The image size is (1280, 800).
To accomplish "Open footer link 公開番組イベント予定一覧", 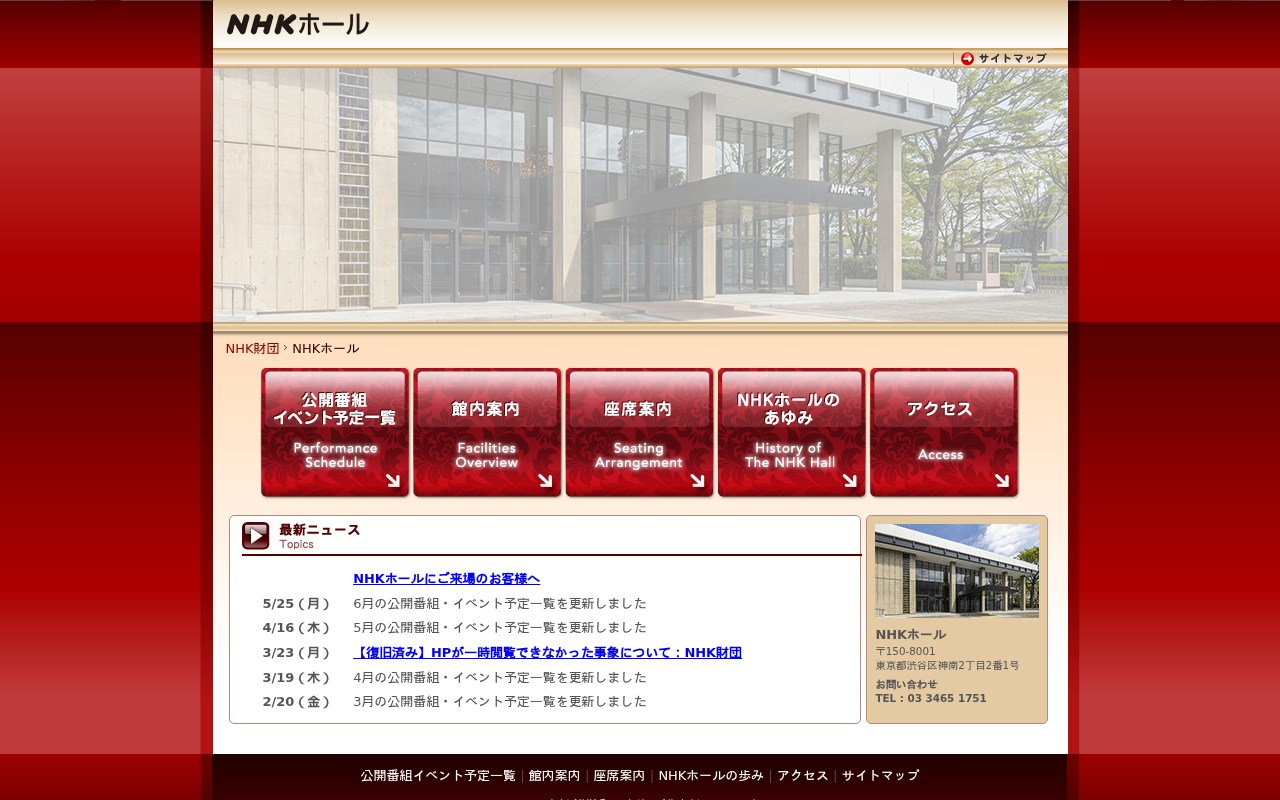I will [438, 776].
